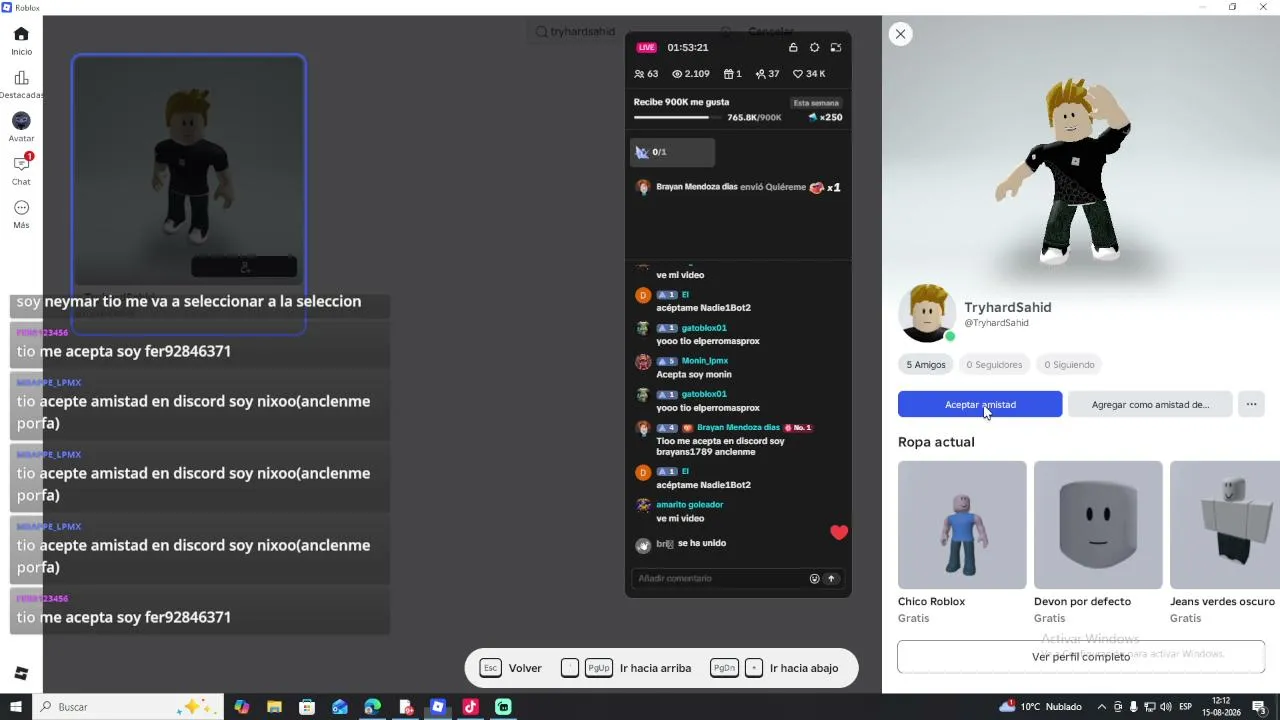The height and width of the screenshot is (720, 1280).
Task: Click amarito goleador username in chat
Action: pos(689,505)
